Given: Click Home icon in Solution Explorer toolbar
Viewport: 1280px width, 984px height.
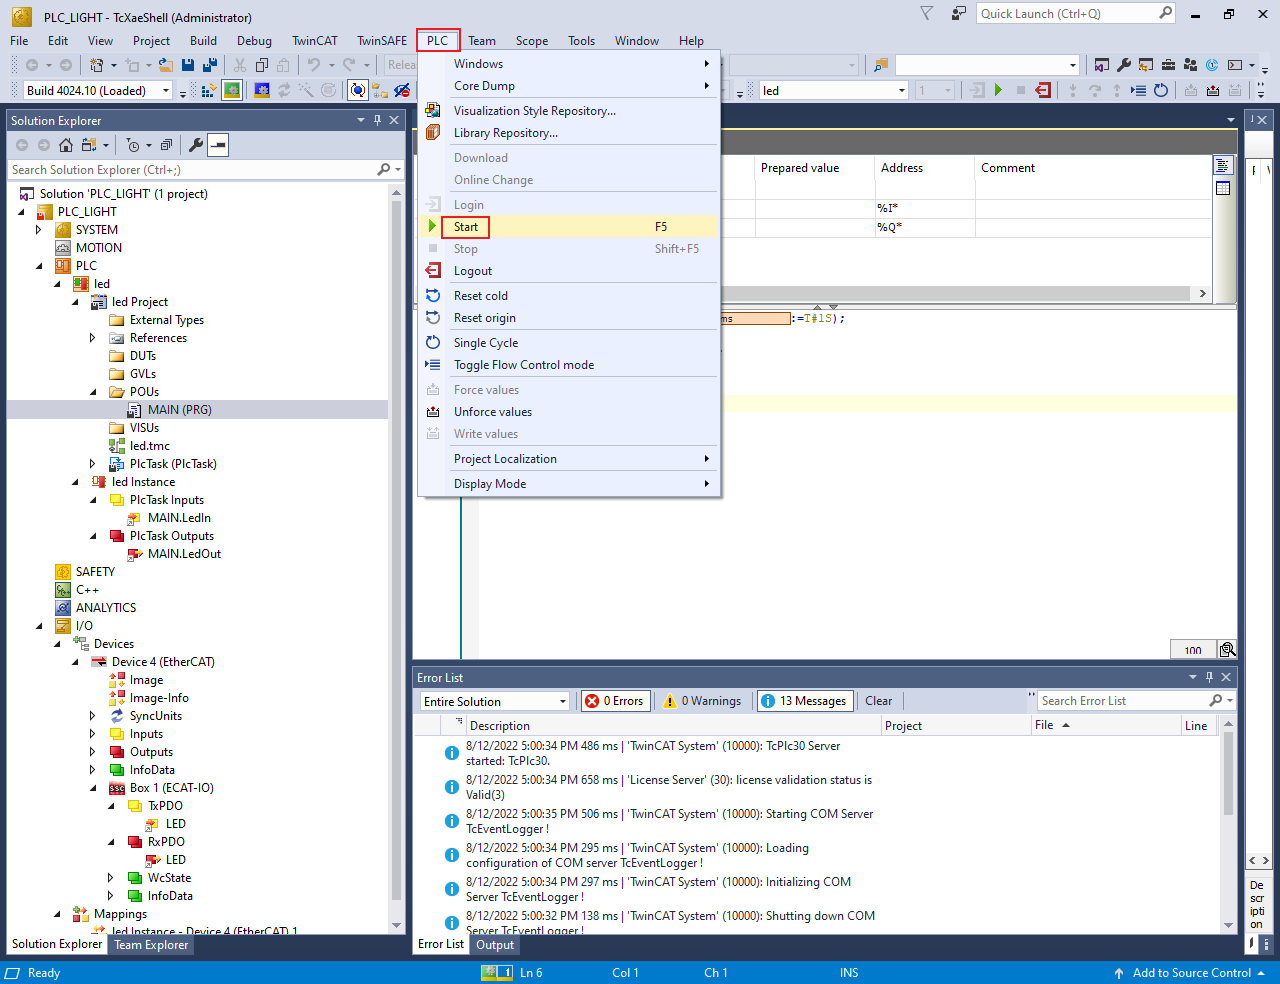Looking at the screenshot, I should tap(66, 145).
